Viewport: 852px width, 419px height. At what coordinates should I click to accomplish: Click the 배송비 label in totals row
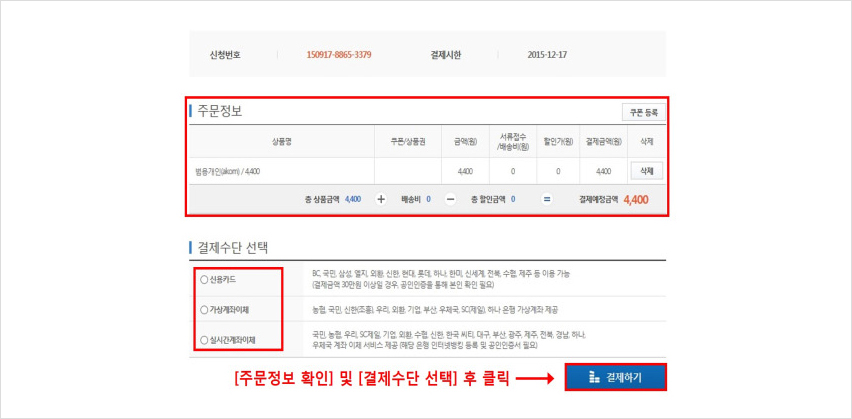click(x=411, y=199)
